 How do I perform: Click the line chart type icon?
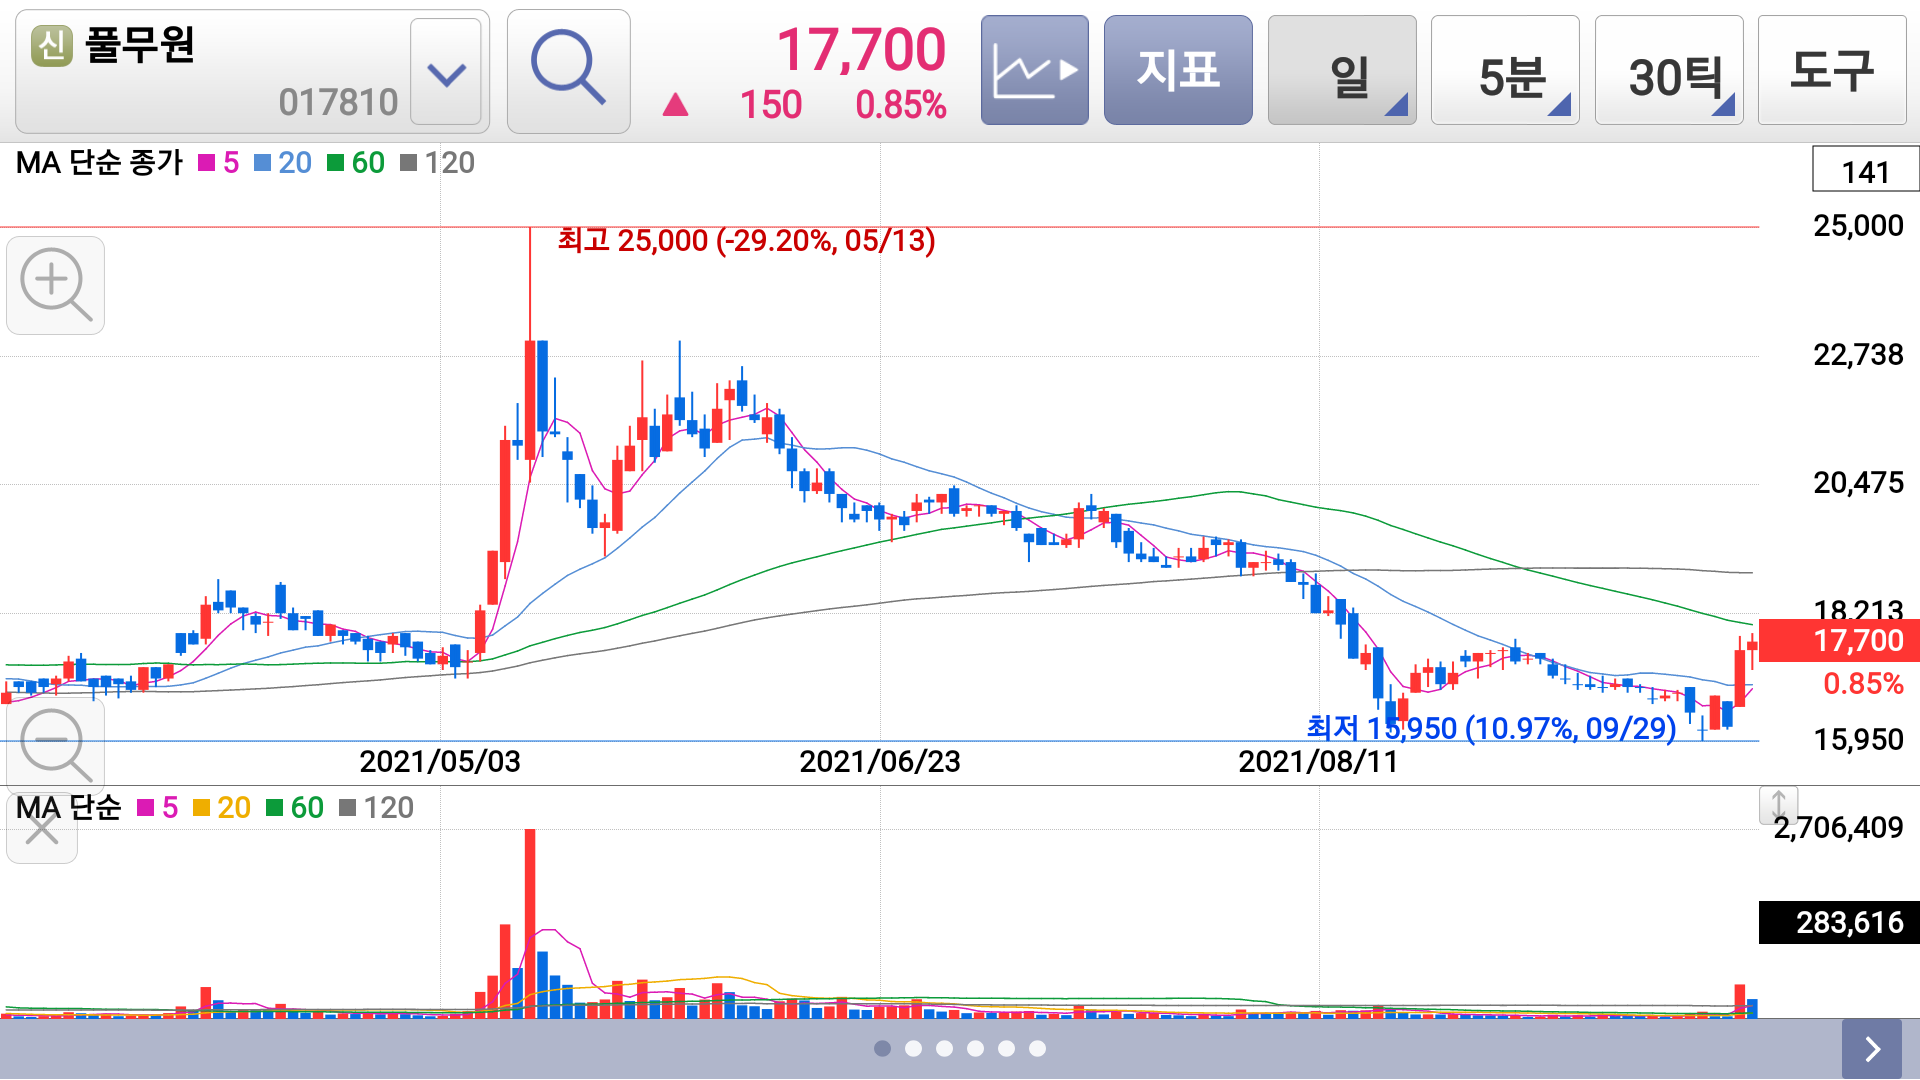point(1034,70)
